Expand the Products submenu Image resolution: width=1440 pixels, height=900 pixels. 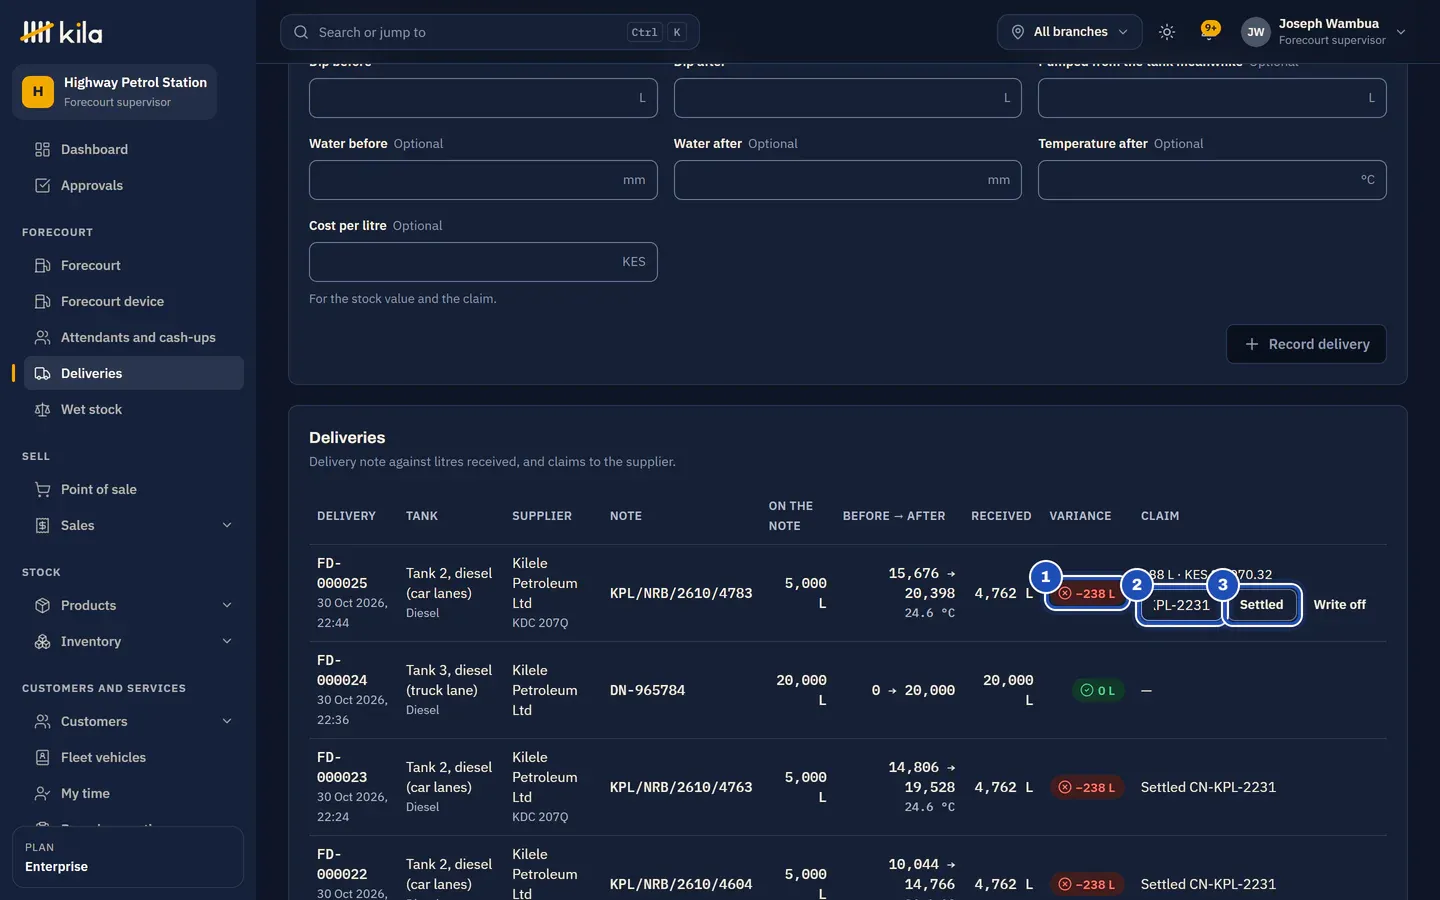click(x=227, y=606)
